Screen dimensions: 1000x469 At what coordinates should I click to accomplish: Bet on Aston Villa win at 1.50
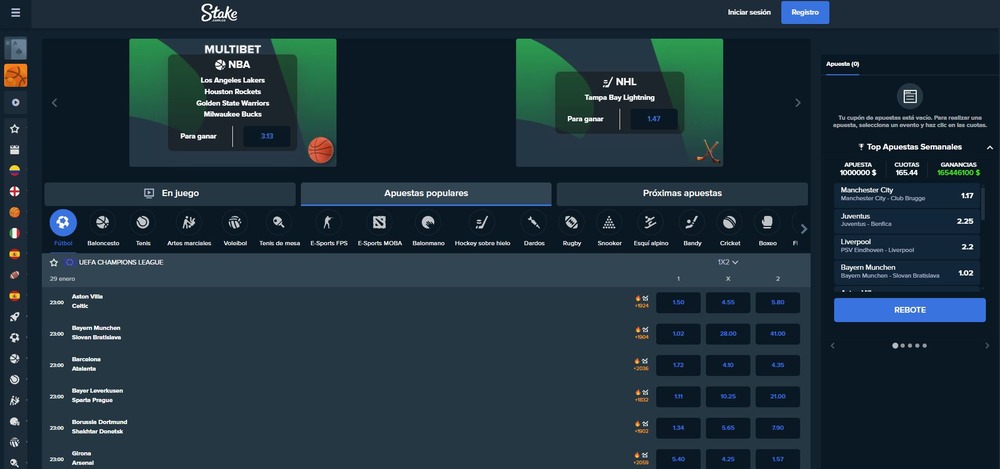(678, 302)
